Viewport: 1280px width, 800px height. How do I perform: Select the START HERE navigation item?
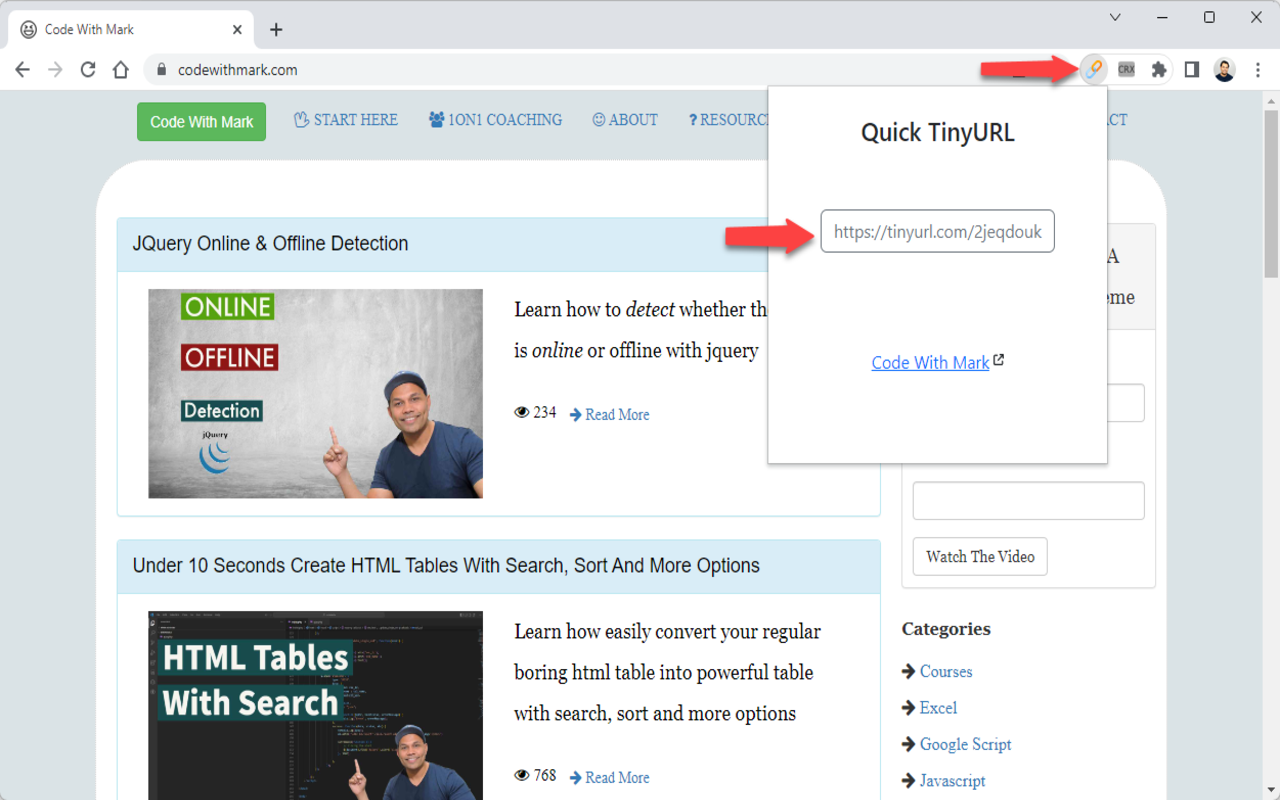(x=345, y=119)
